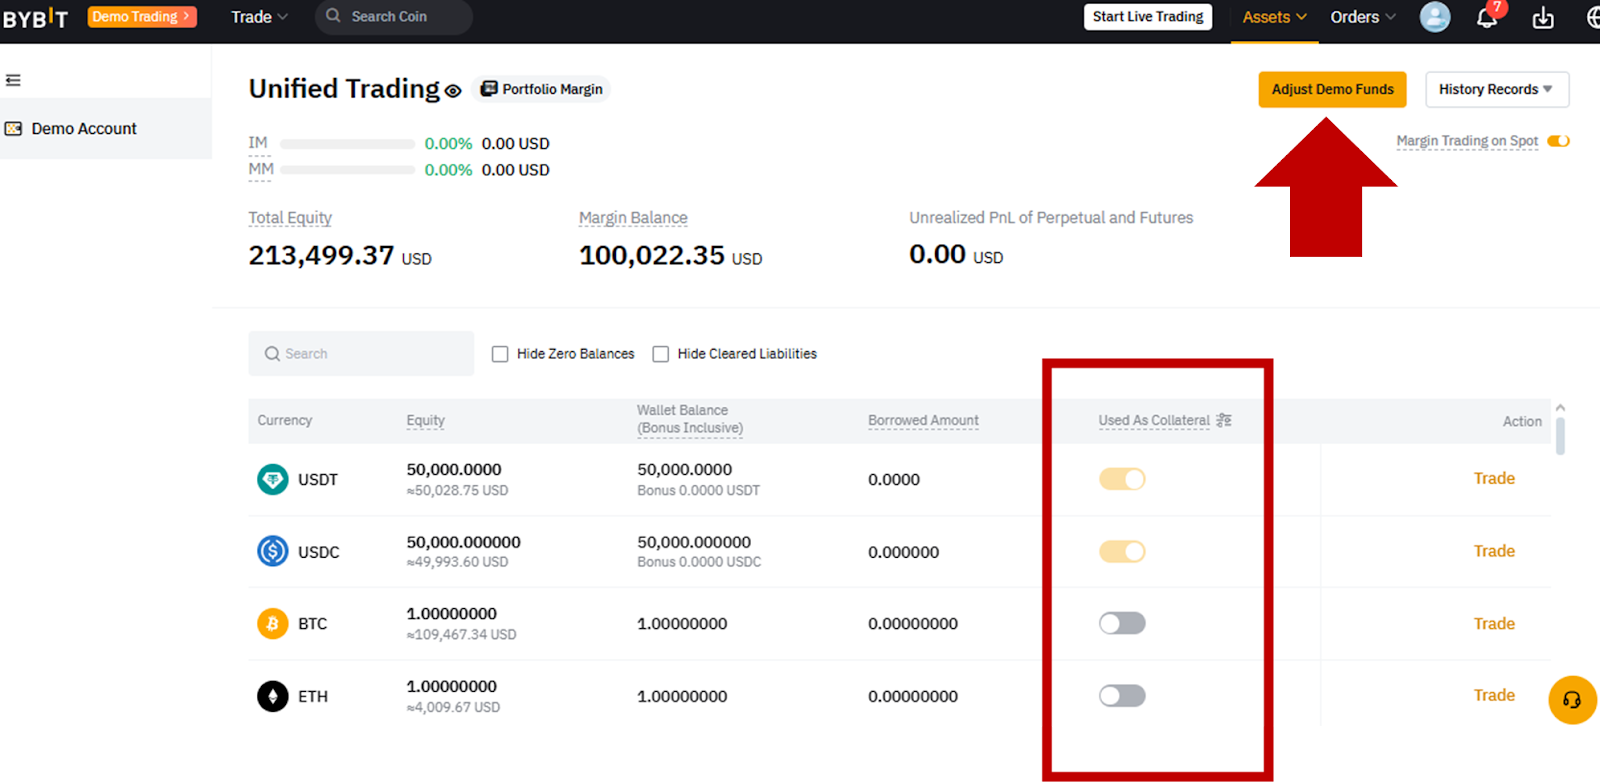This screenshot has height=782, width=1600.
Task: Click Used As Collateral header
Action: 1154,421
